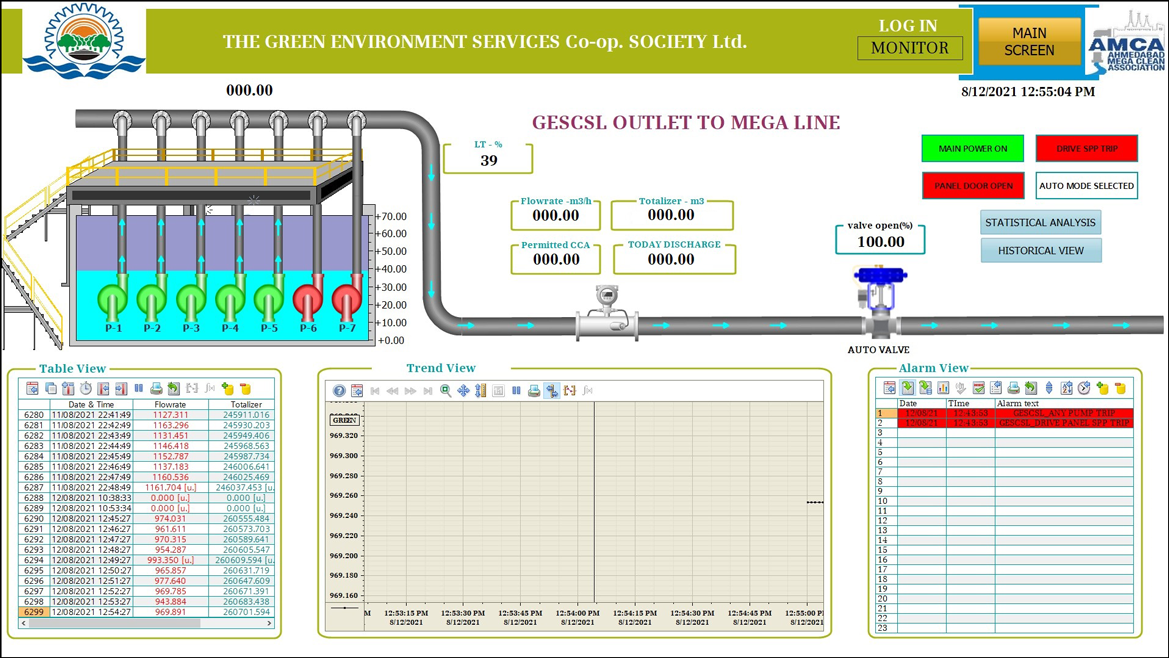Open STATISTICAL ANALYSIS view
The image size is (1169, 658).
[x=1040, y=223]
